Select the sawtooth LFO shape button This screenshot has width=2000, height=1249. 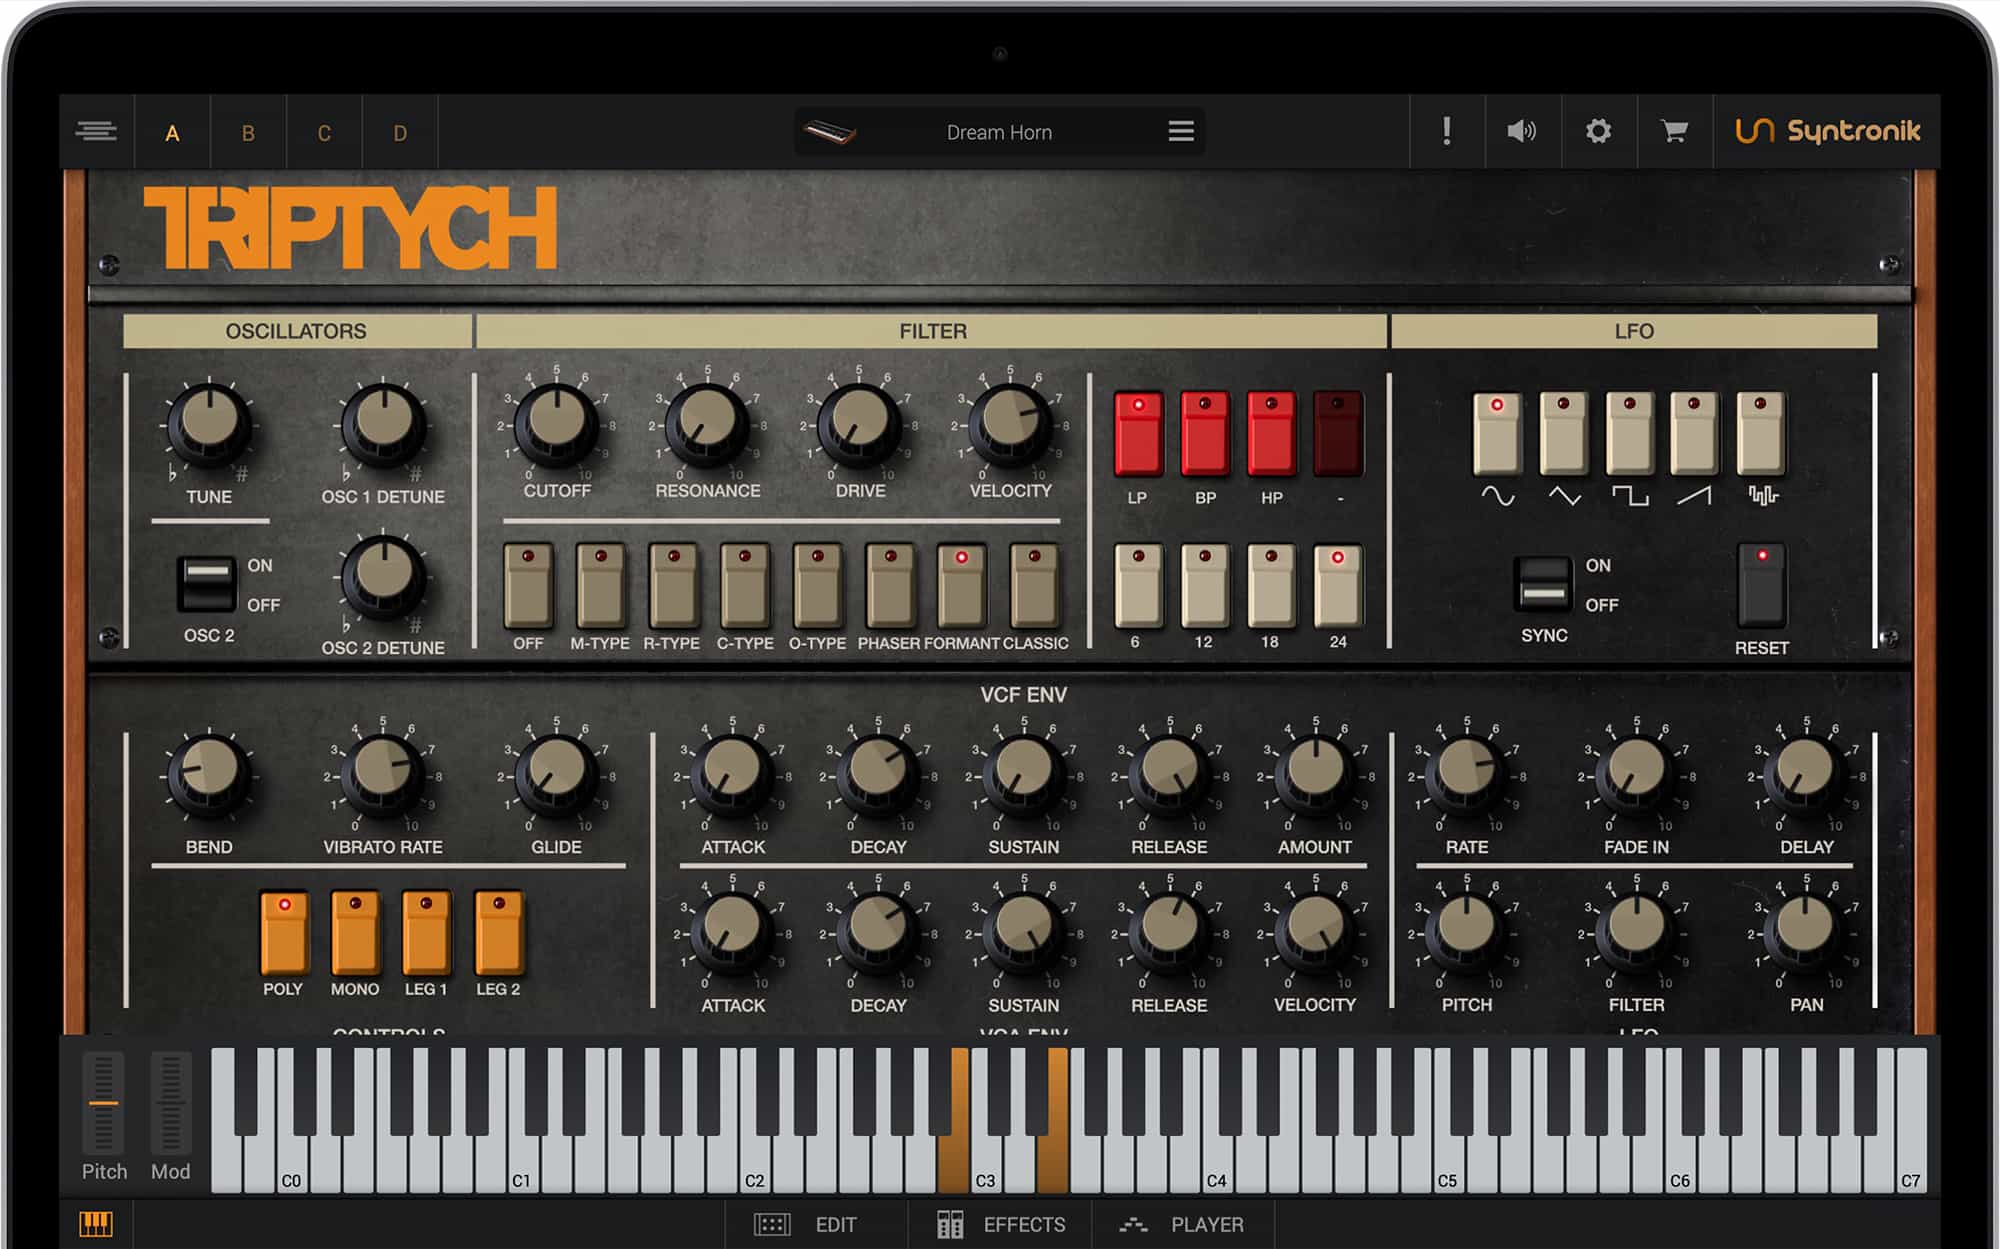pos(1694,433)
